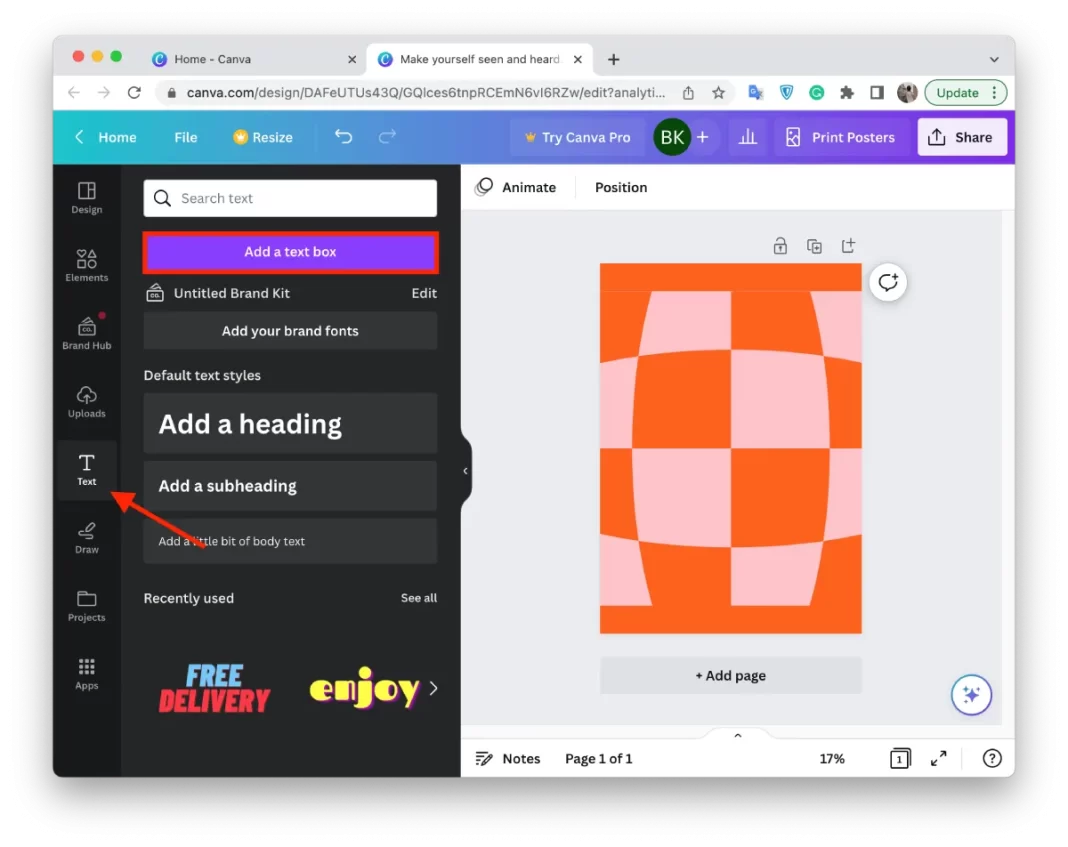Add a subheading text style
The image size is (1068, 847).
point(290,485)
